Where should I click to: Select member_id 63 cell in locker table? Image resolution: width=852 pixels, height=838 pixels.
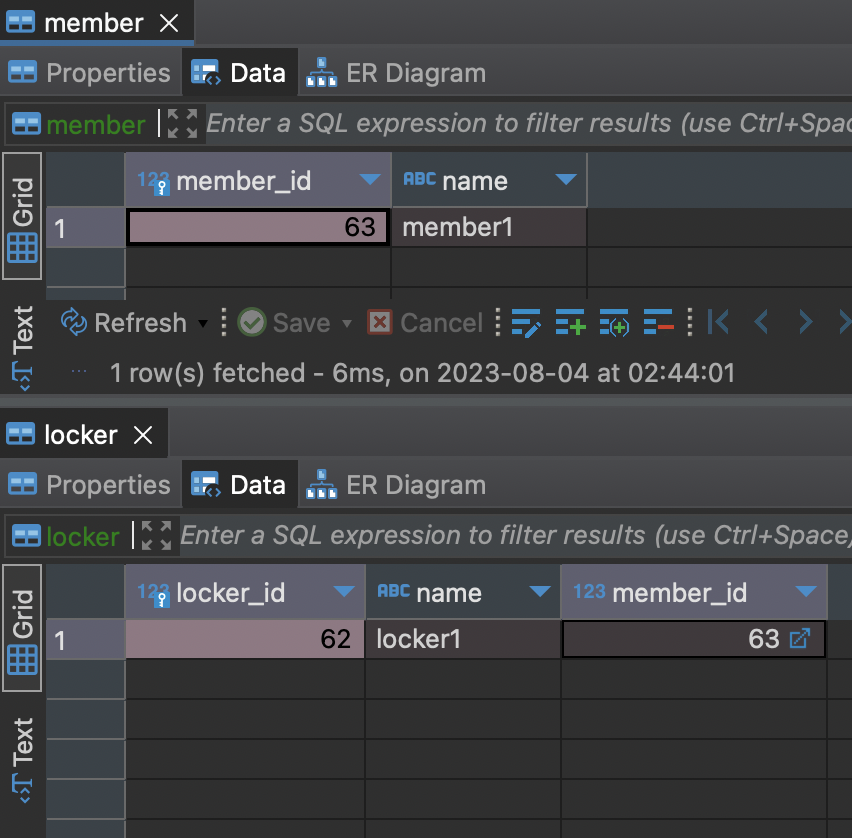tap(694, 639)
